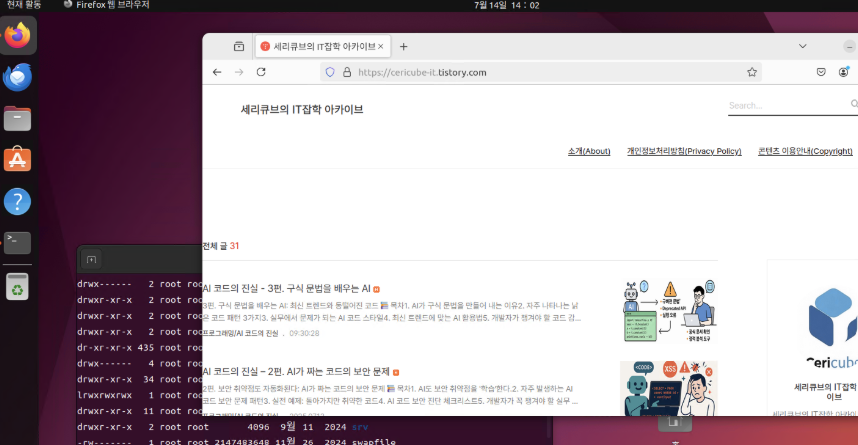Close the 세리큐브의 IT잡학 아카이브 tab
Image resolution: width=858 pixels, height=445 pixels.
[380, 47]
